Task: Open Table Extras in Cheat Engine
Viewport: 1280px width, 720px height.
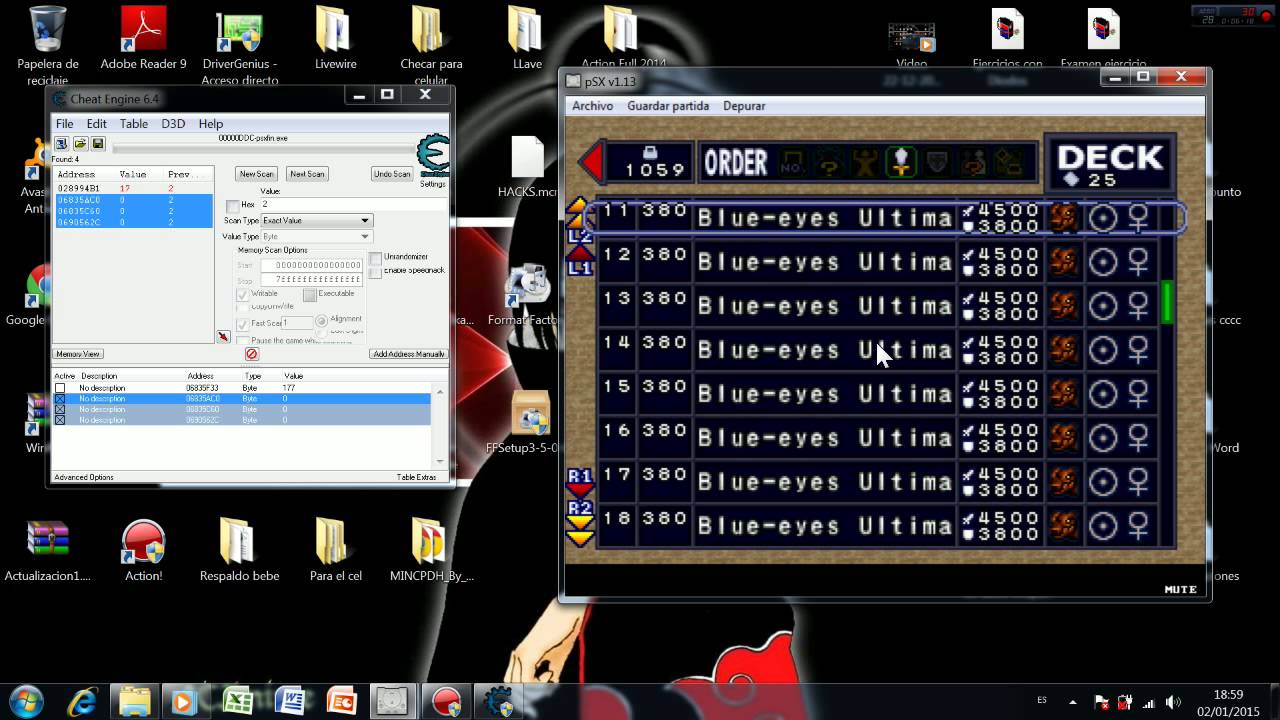Action: pos(416,477)
